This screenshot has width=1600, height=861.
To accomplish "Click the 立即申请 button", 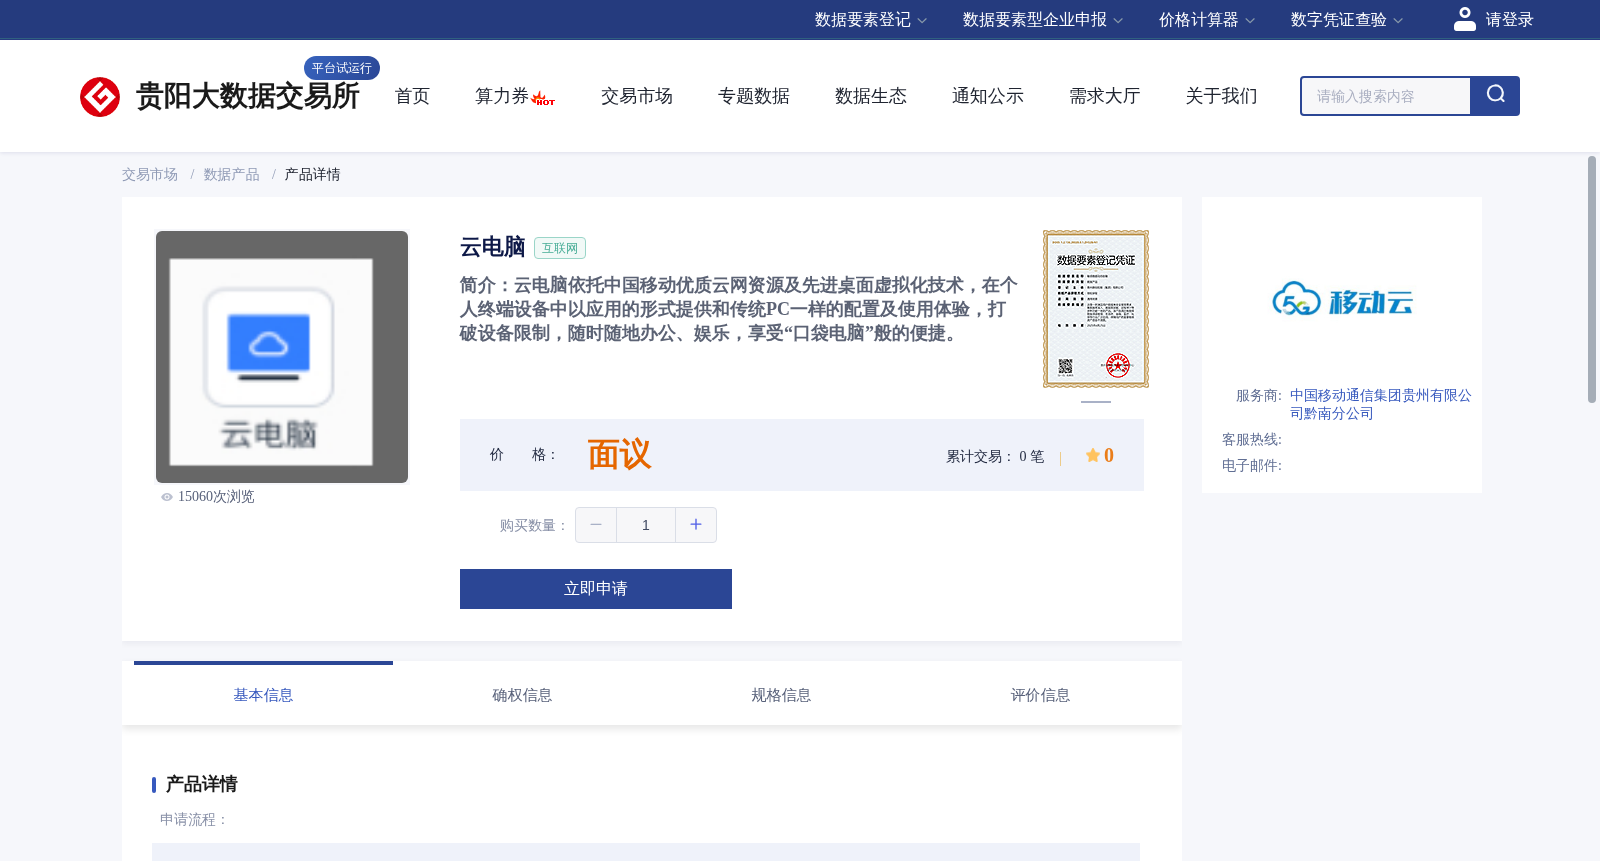I will [x=596, y=589].
